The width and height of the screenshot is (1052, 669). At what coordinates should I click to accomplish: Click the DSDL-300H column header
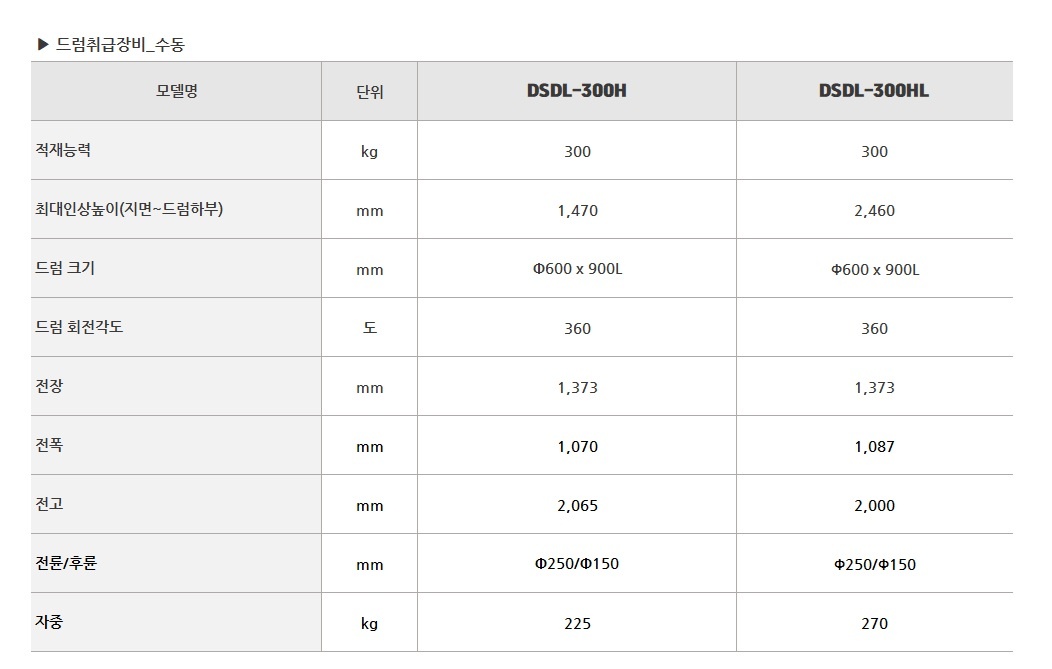(x=576, y=91)
